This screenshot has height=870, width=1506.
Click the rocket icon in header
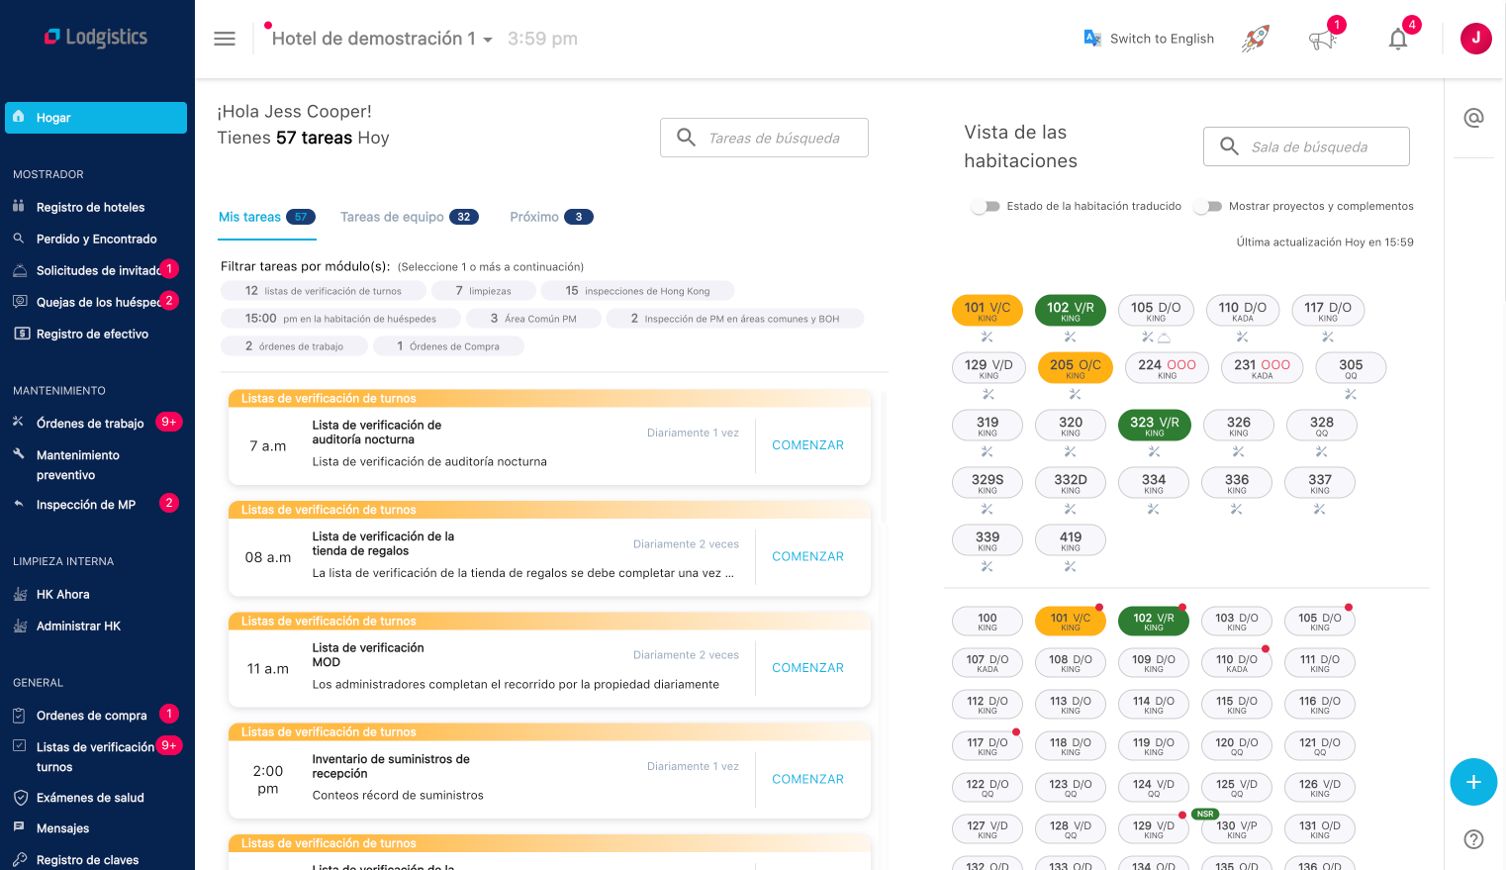click(1255, 39)
